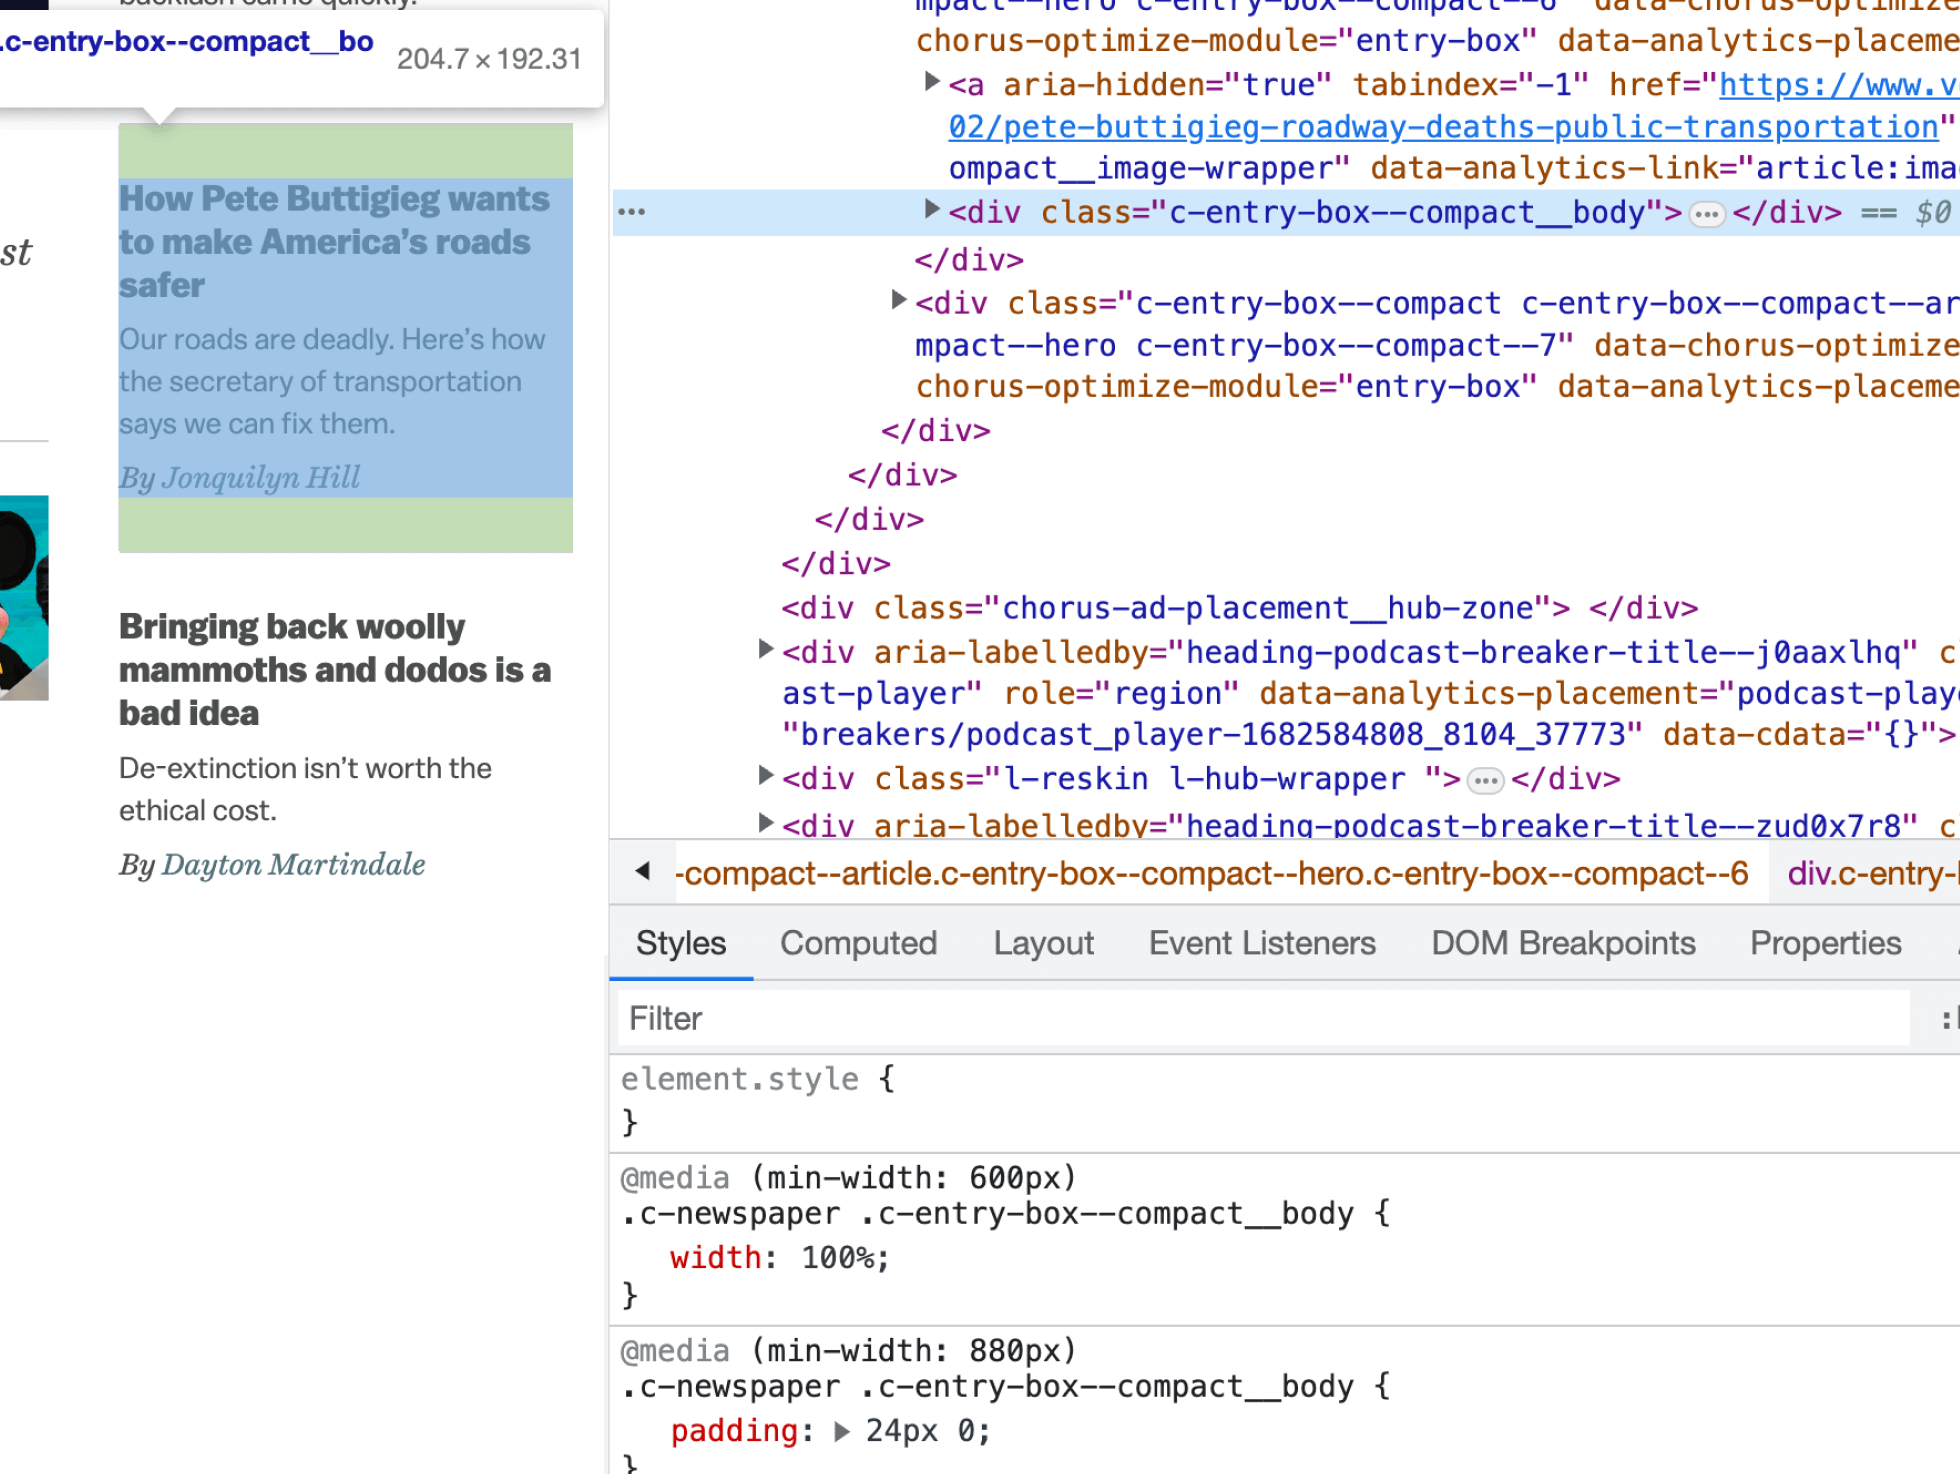Open the Properties tab
Screen dimensions: 1960x1474
pos(1825,943)
